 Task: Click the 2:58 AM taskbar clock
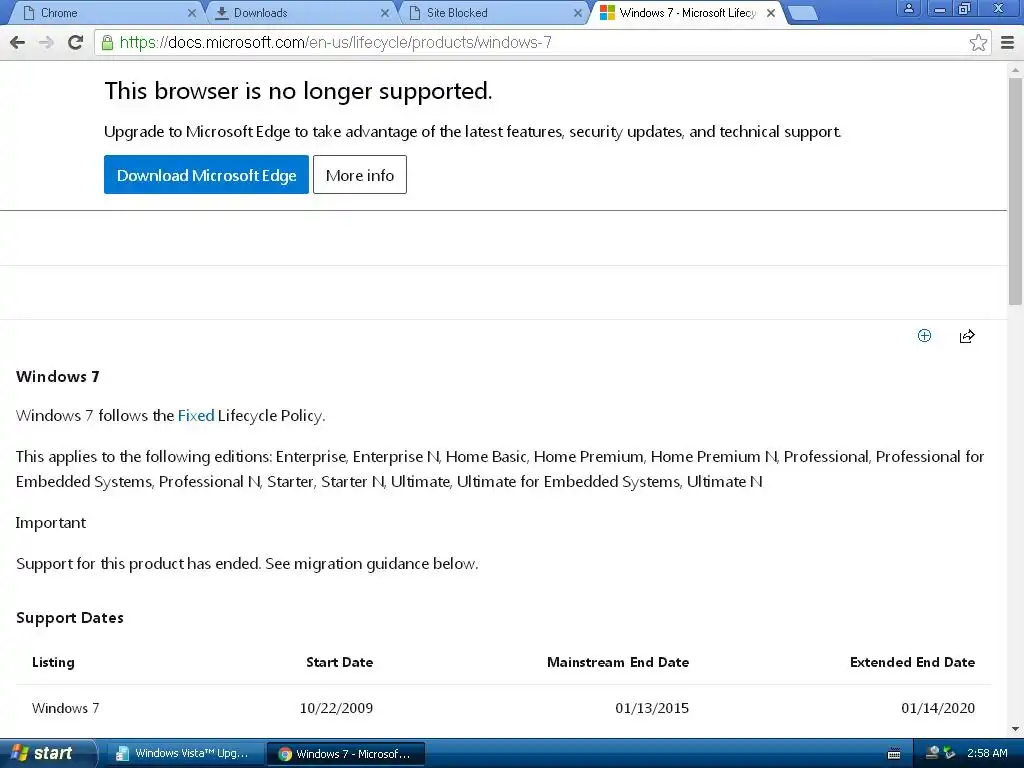click(987, 753)
